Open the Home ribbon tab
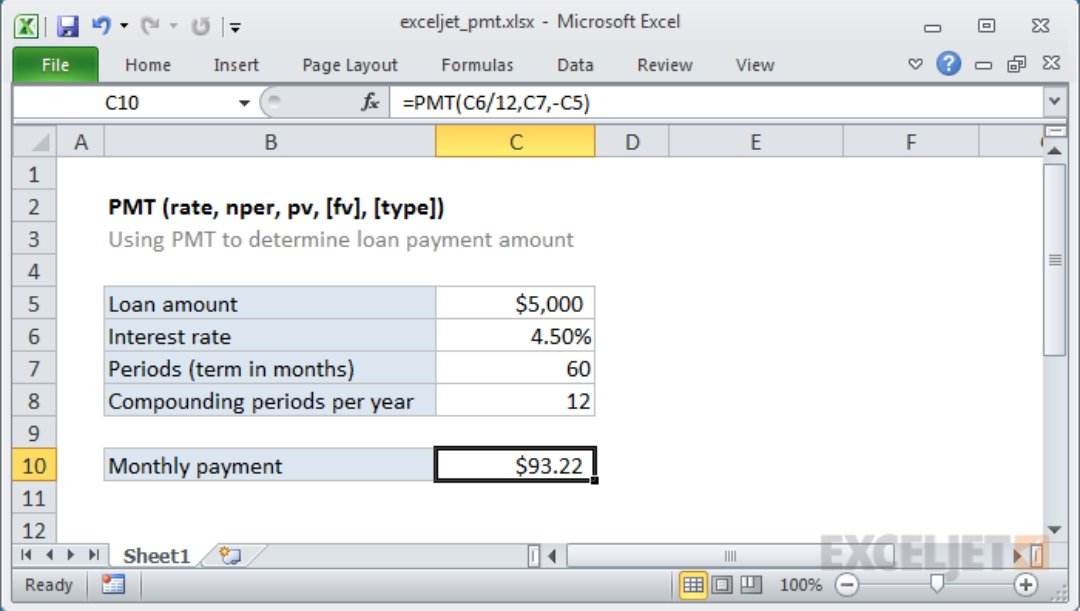The width and height of the screenshot is (1080, 611). coord(147,65)
